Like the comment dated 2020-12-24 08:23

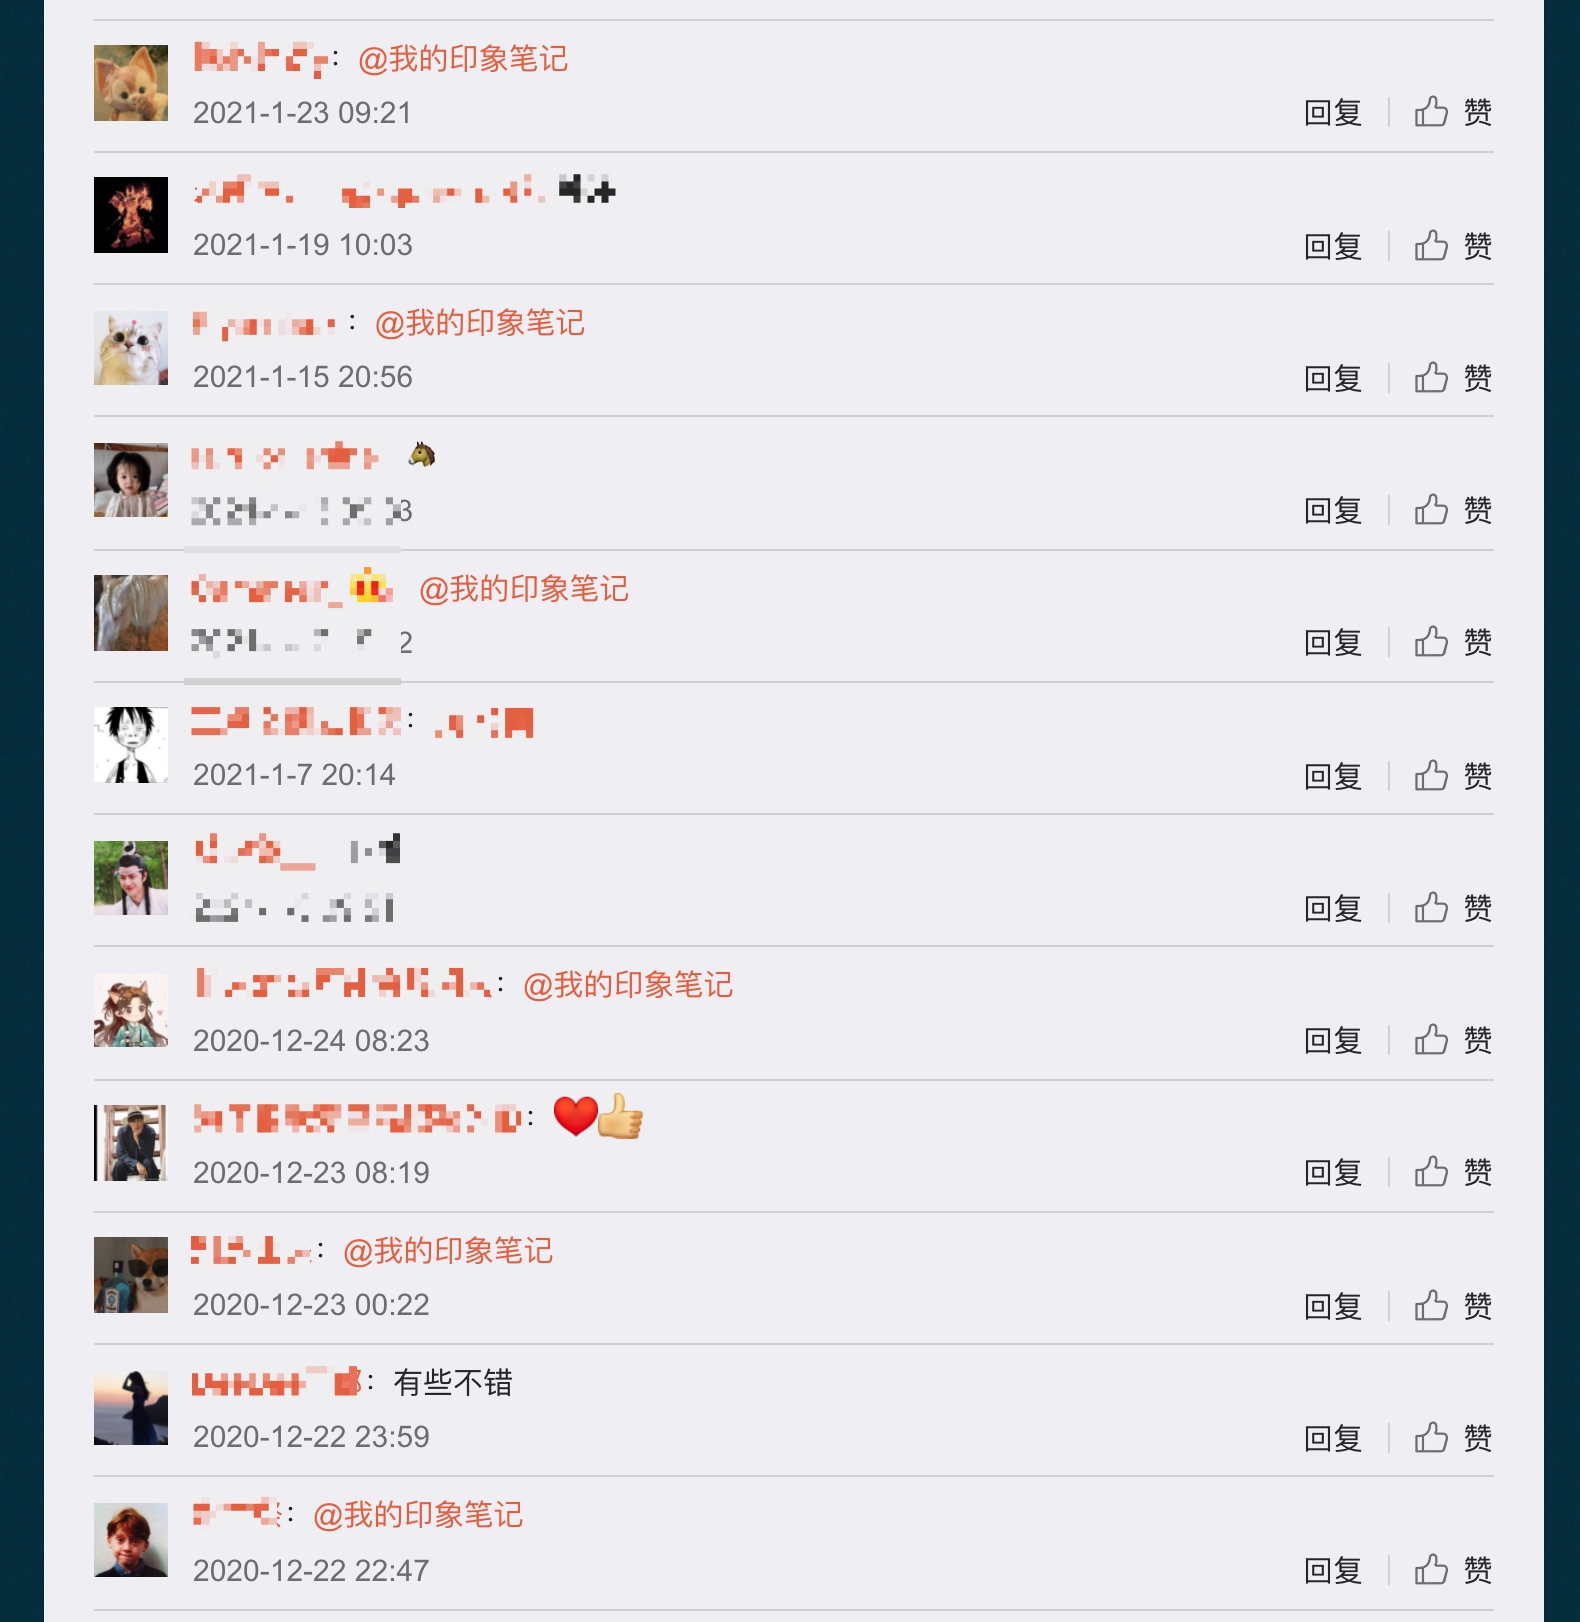pyautogui.click(x=1452, y=1041)
